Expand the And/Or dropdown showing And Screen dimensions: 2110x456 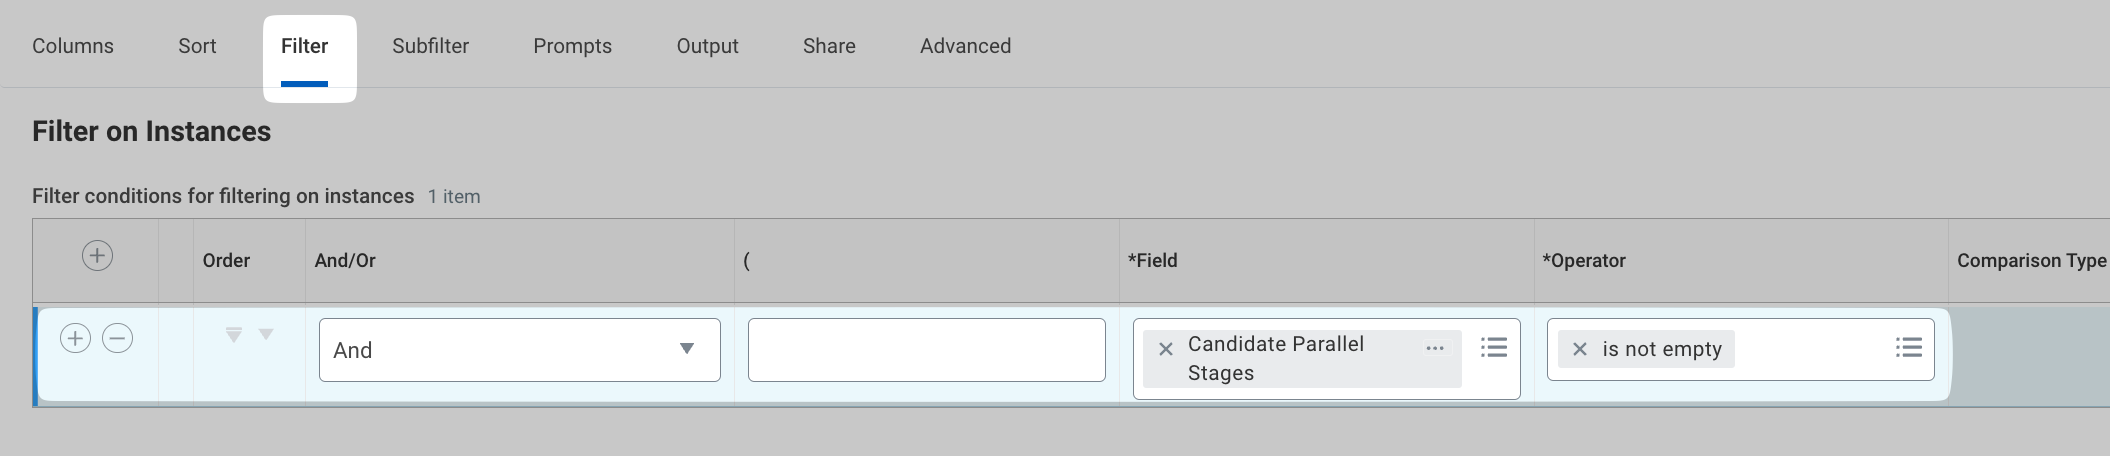coord(519,350)
